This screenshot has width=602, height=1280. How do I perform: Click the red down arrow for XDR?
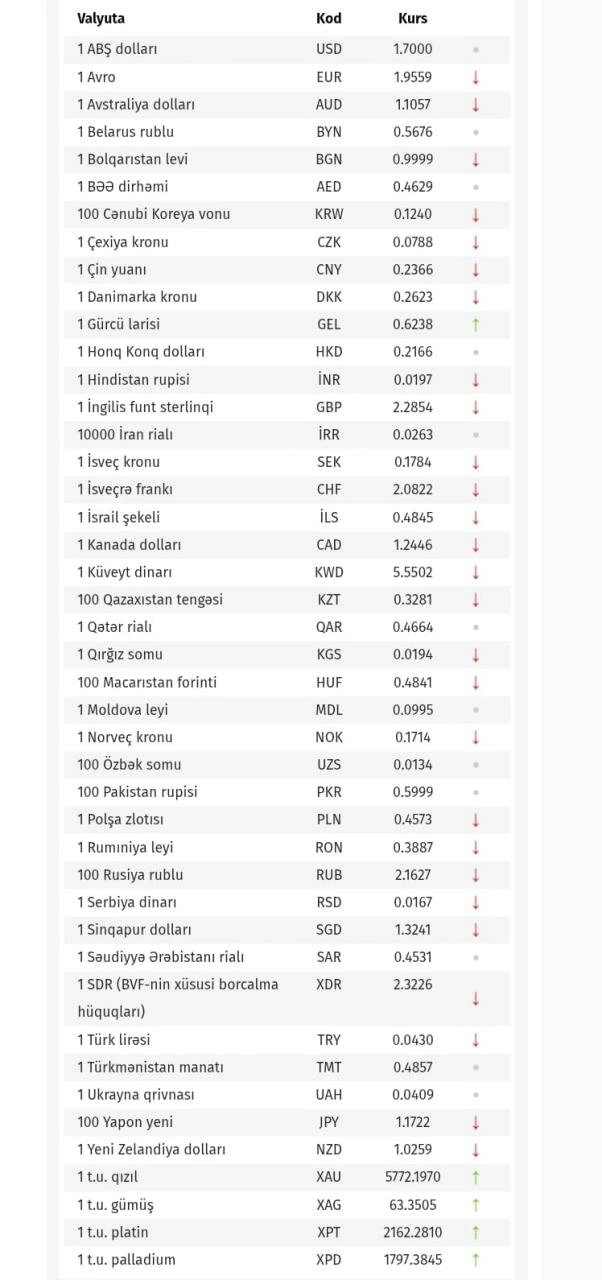tap(476, 998)
